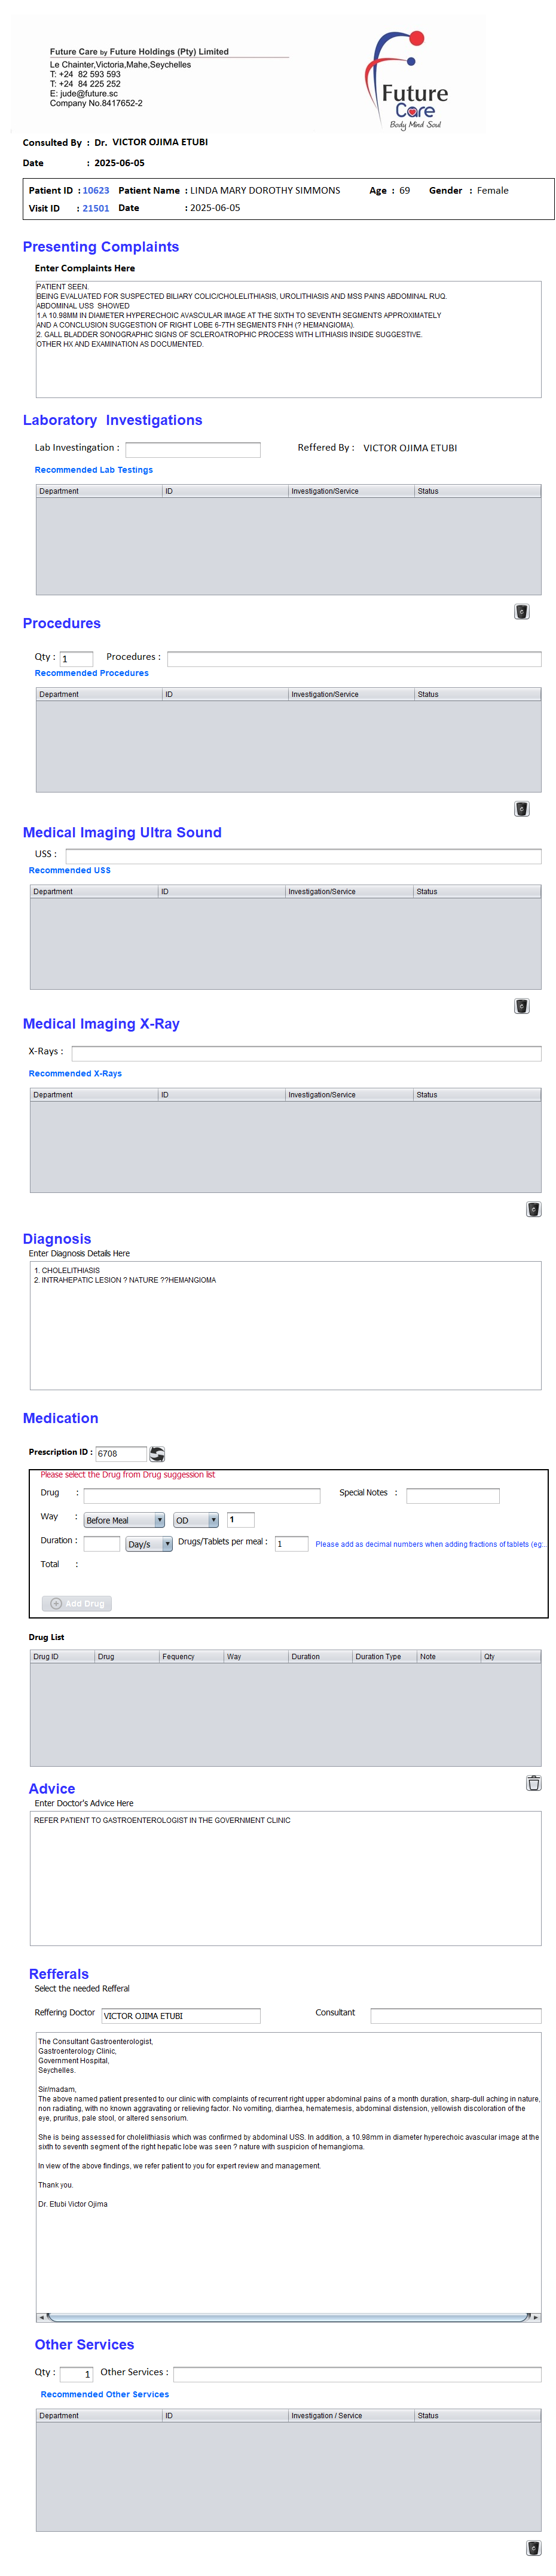Click the trash bin icon below Drug List
Screen dimensions: 556x2576
click(533, 1782)
